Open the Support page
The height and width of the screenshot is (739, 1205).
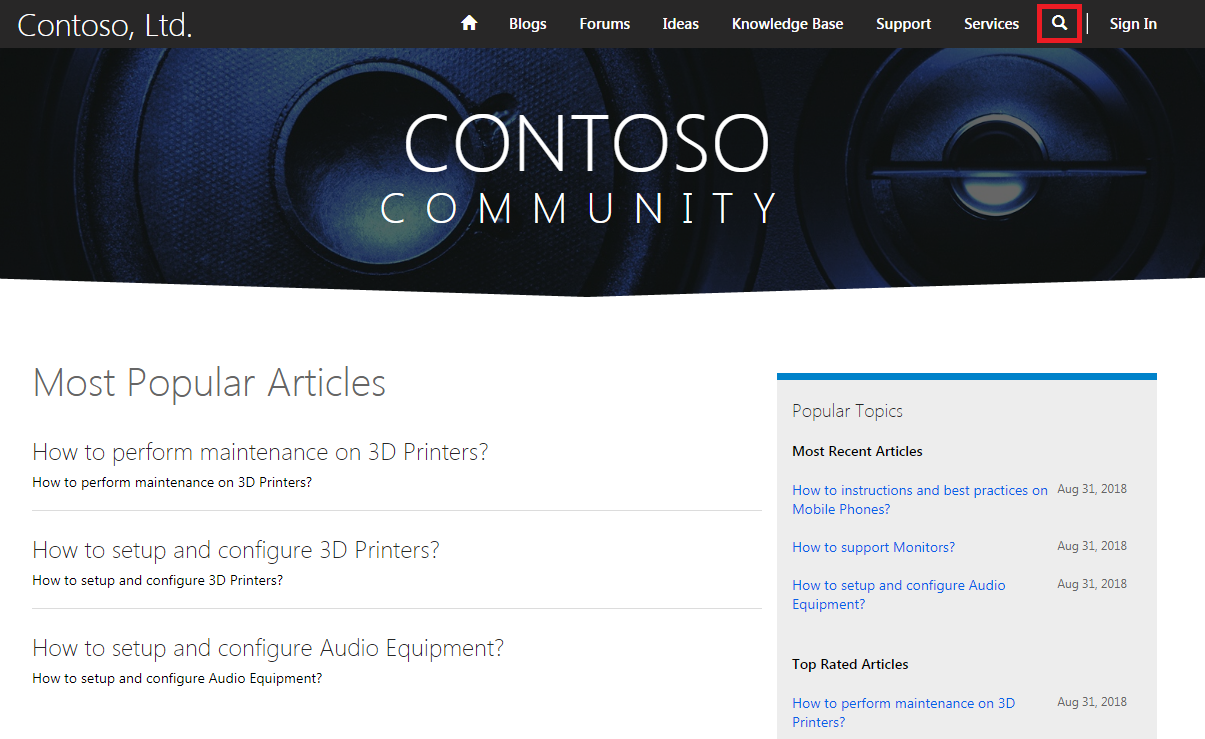click(x=904, y=24)
